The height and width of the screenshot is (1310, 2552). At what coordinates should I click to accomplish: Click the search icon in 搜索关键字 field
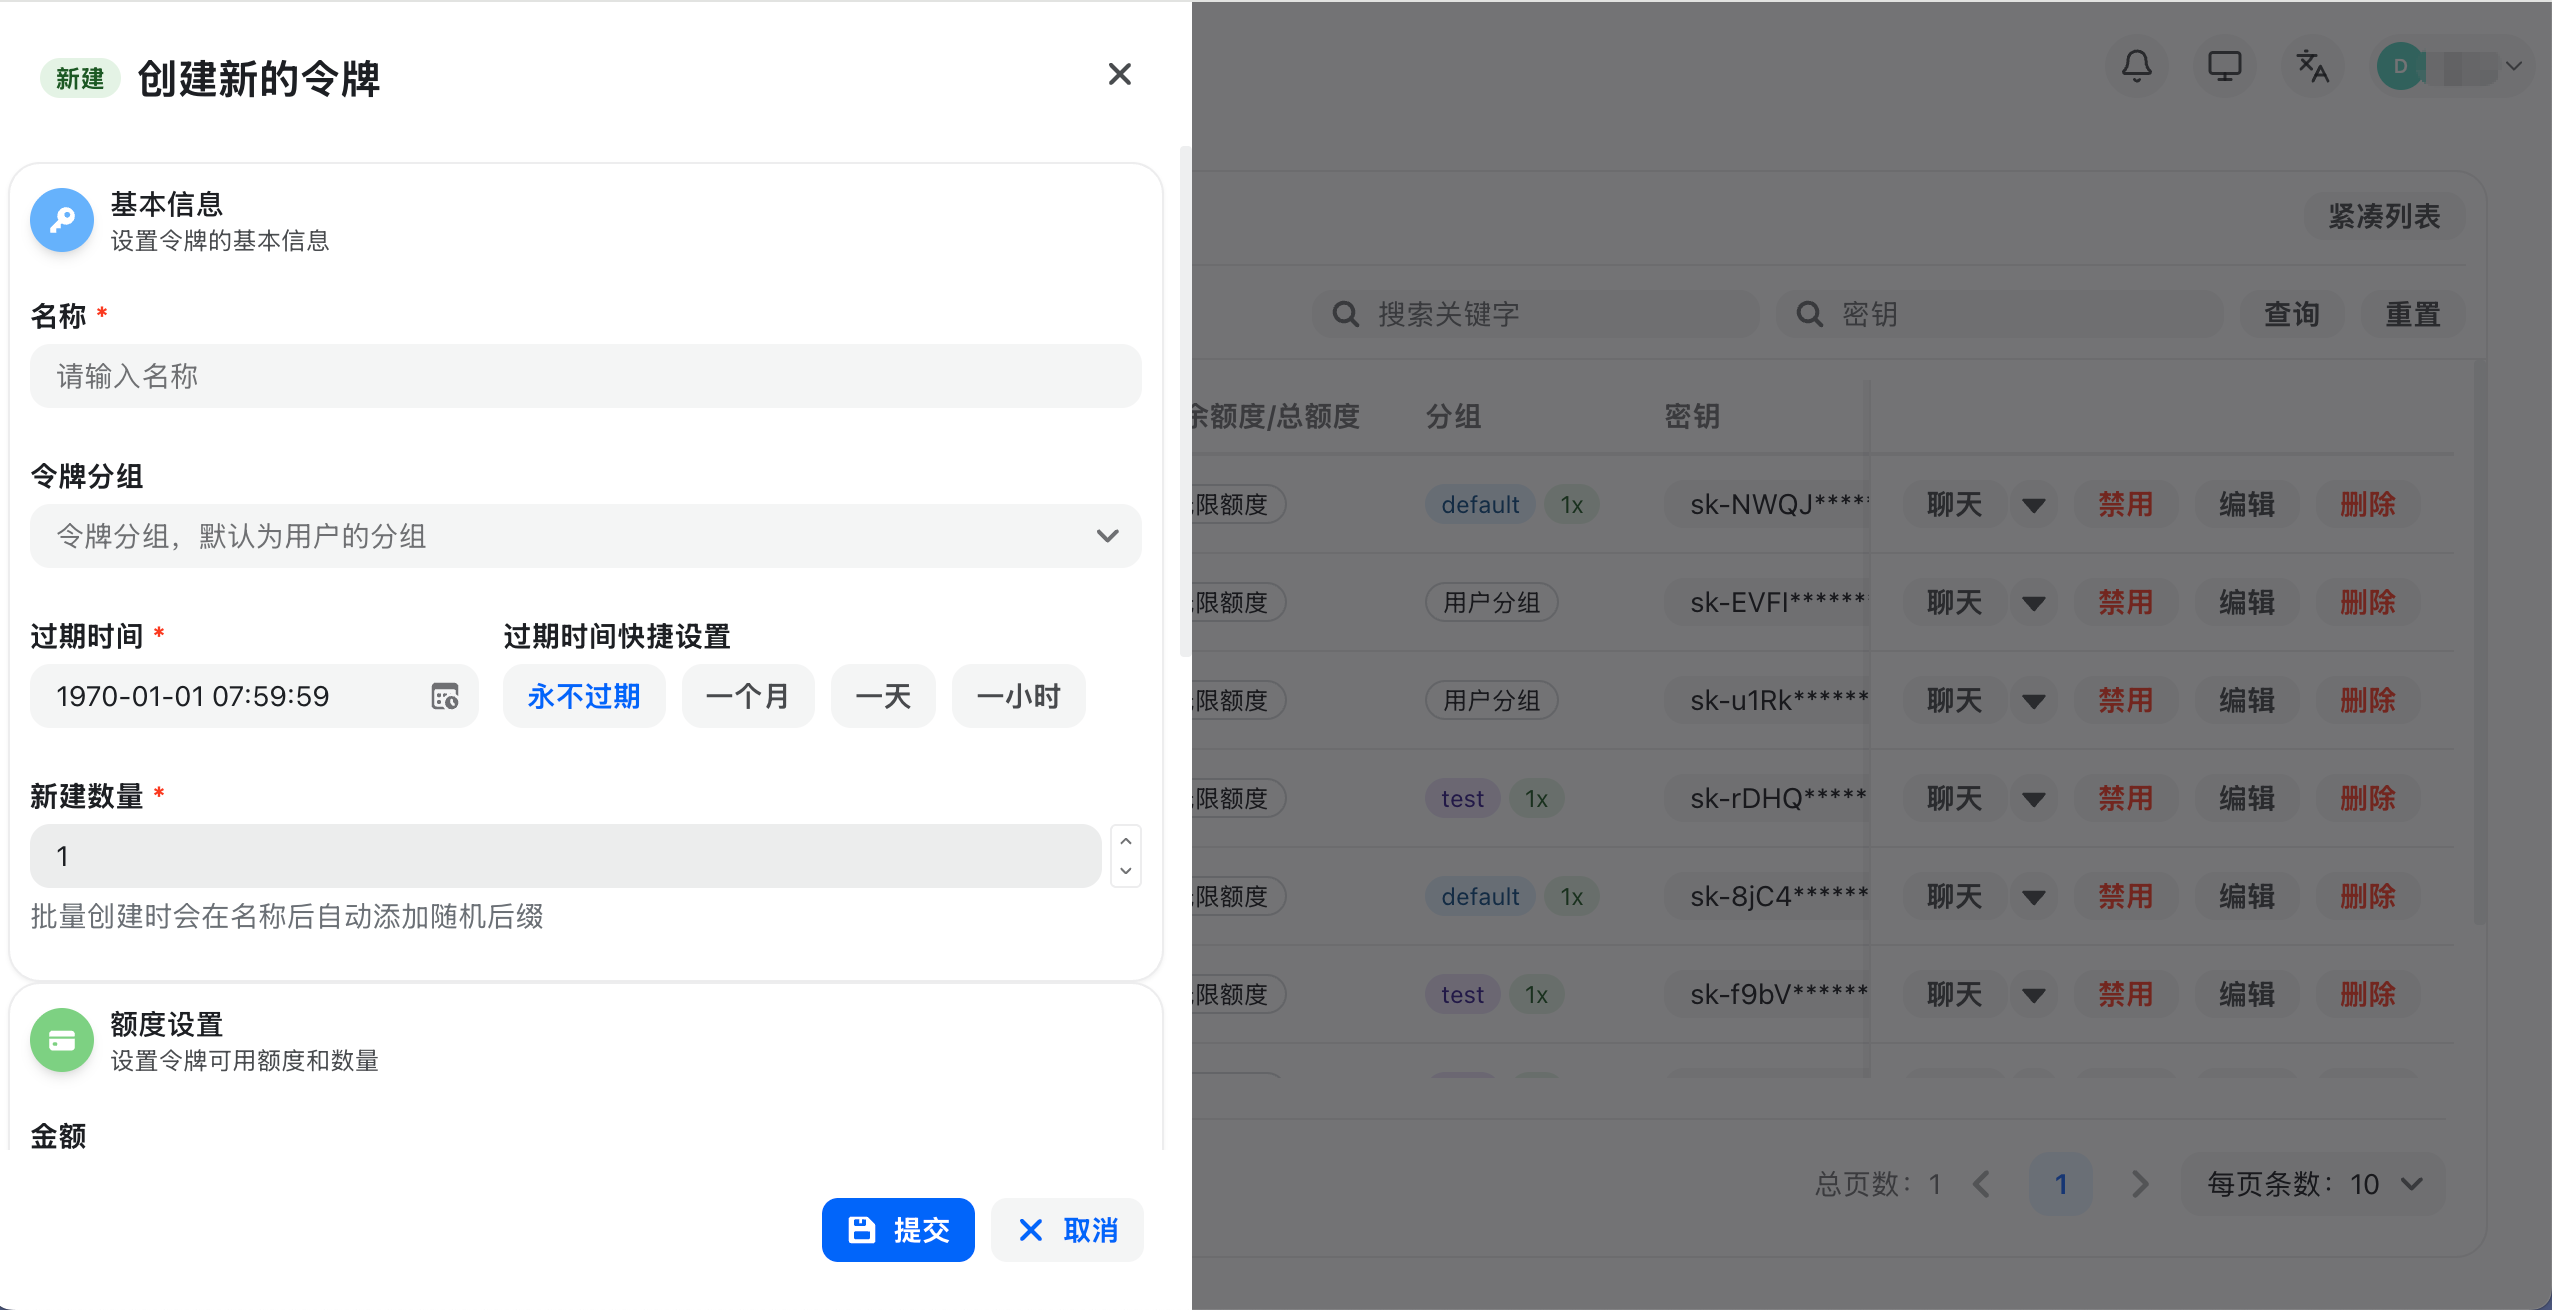[1346, 314]
